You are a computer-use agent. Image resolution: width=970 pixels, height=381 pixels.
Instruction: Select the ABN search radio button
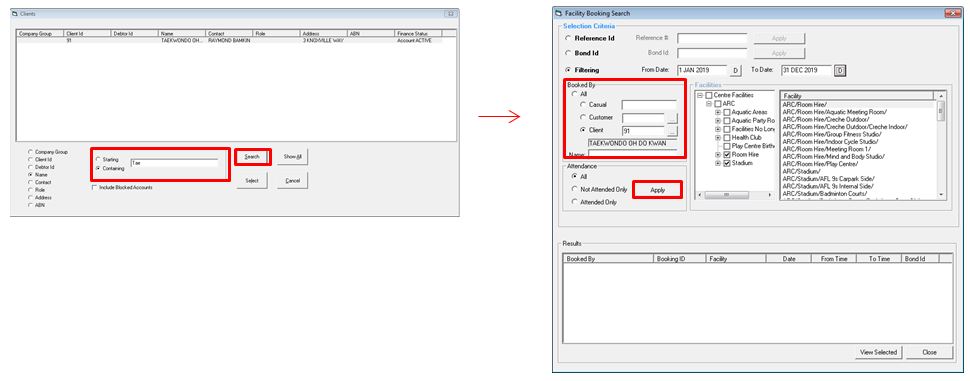pos(30,205)
